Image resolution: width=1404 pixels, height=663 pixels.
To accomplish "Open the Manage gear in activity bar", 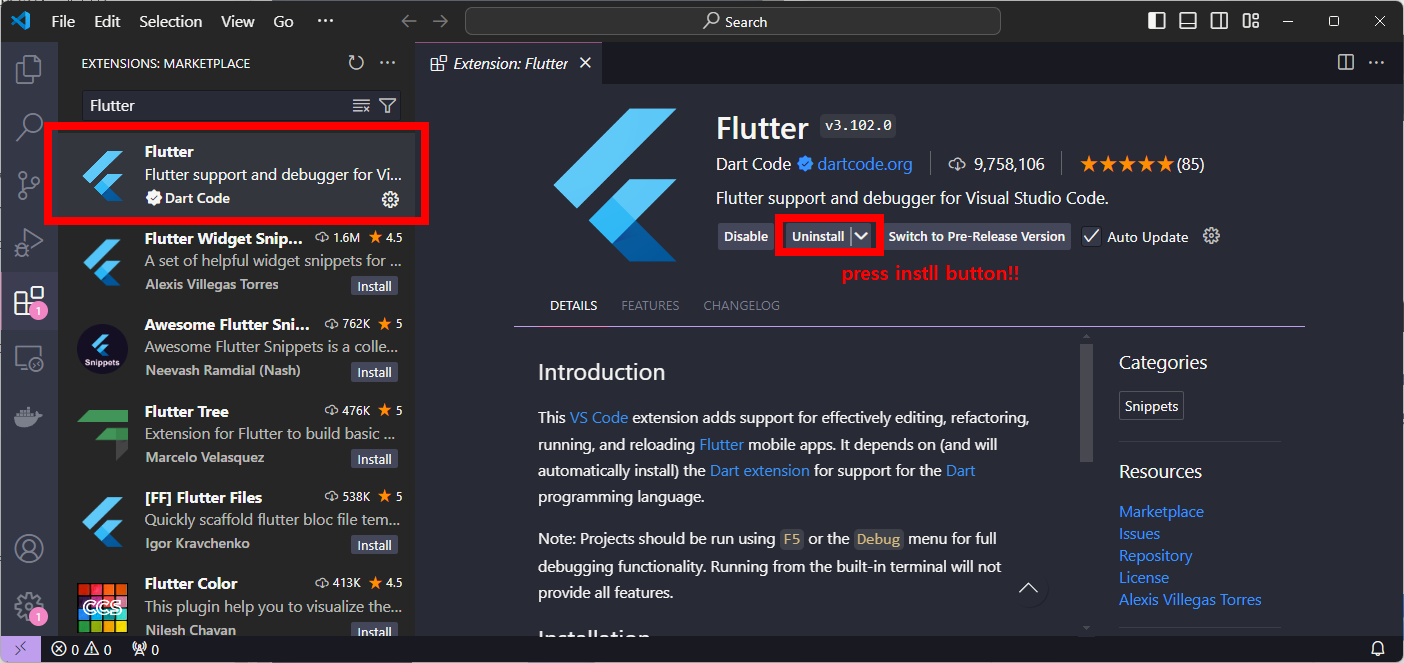I will point(29,606).
